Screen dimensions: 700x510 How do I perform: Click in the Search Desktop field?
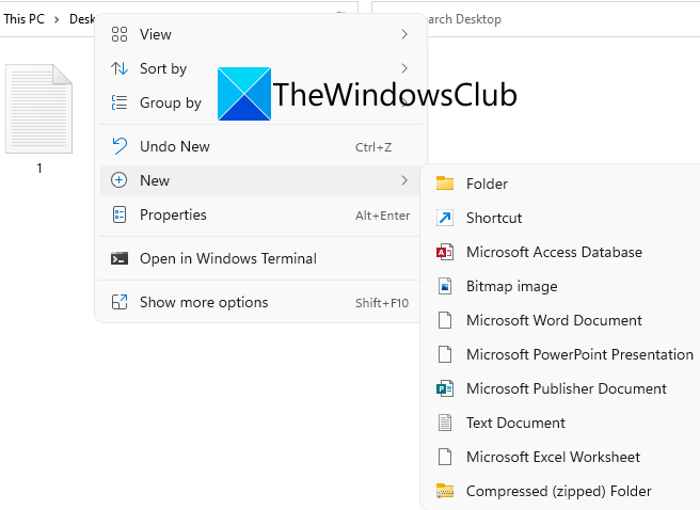535,19
